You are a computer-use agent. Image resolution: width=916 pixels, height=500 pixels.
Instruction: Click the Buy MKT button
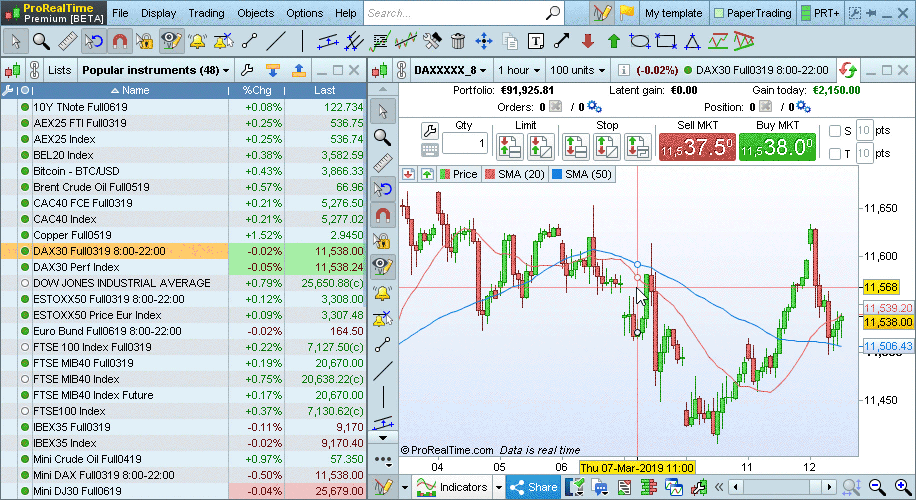tap(777, 147)
